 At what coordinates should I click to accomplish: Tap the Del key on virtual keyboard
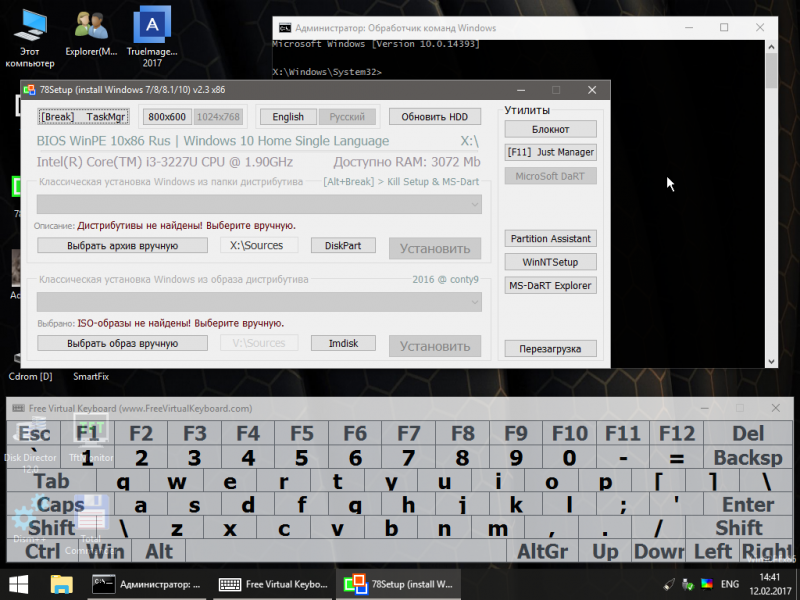748,434
